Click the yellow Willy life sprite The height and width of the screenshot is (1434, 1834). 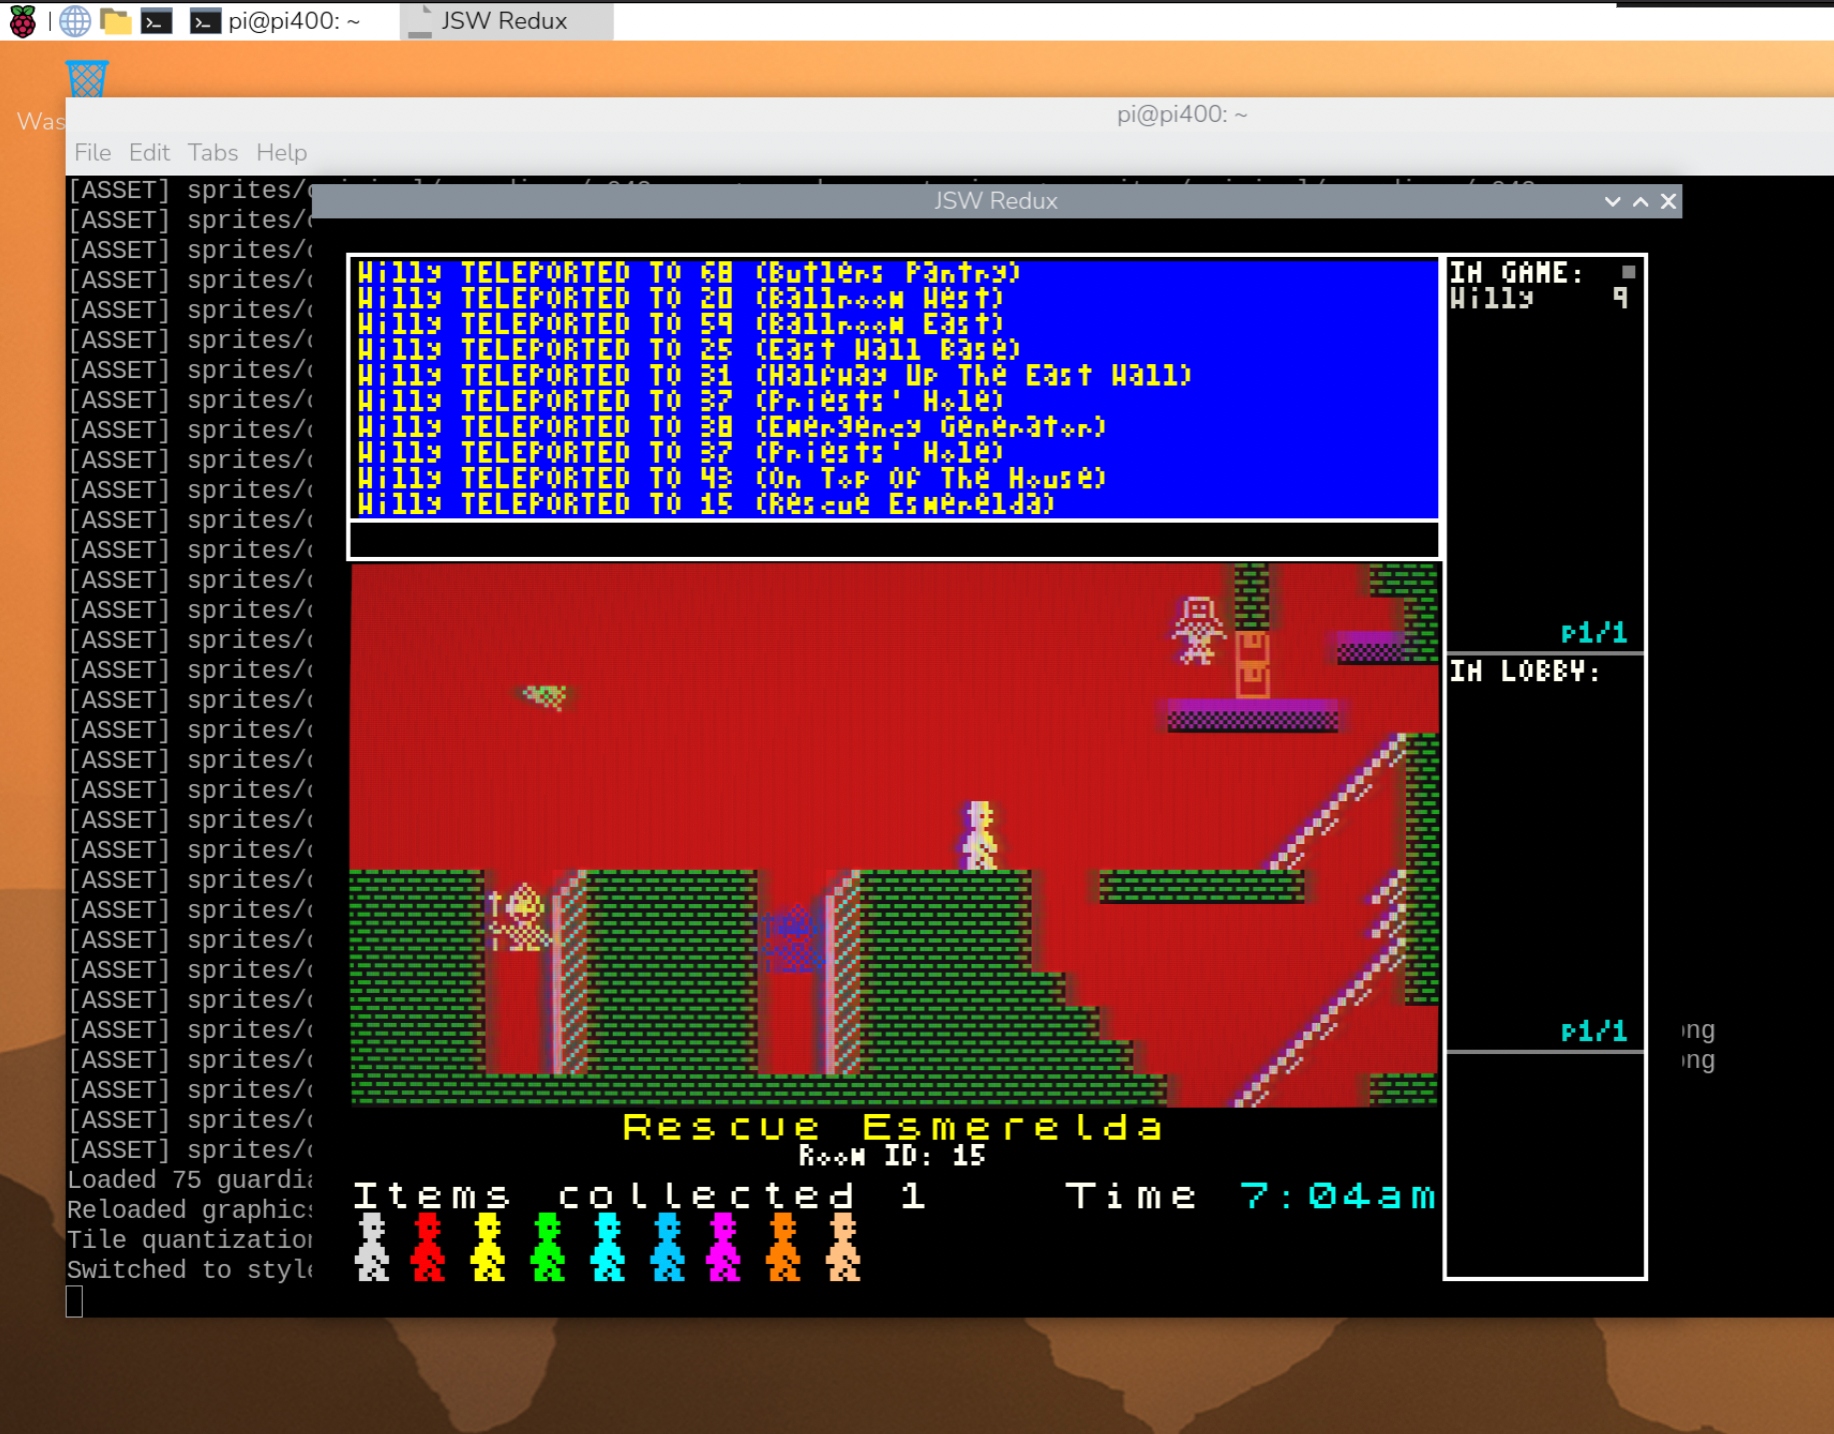click(488, 1246)
